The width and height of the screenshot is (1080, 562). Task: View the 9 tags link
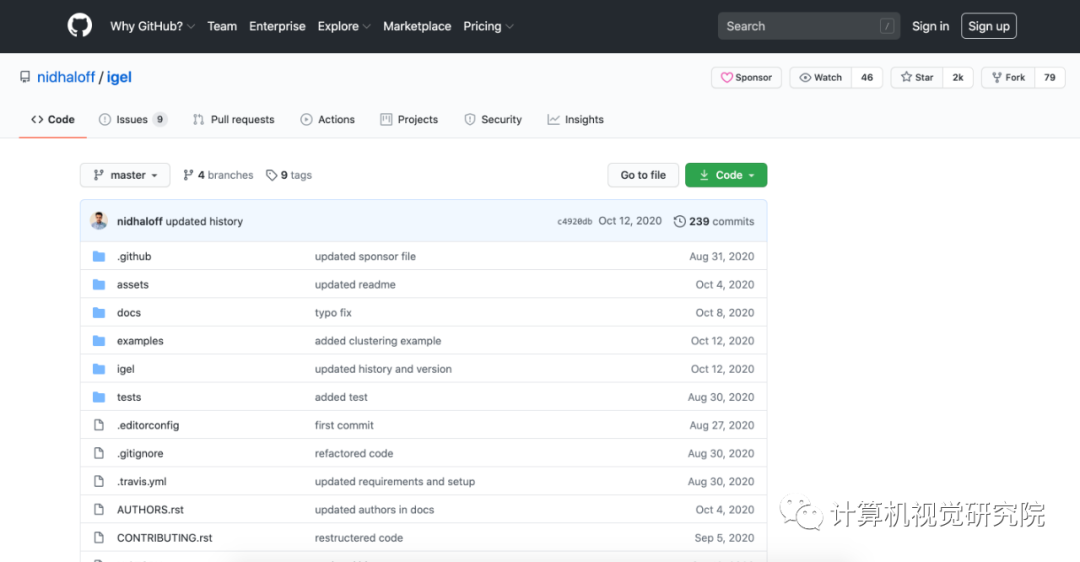pos(289,175)
